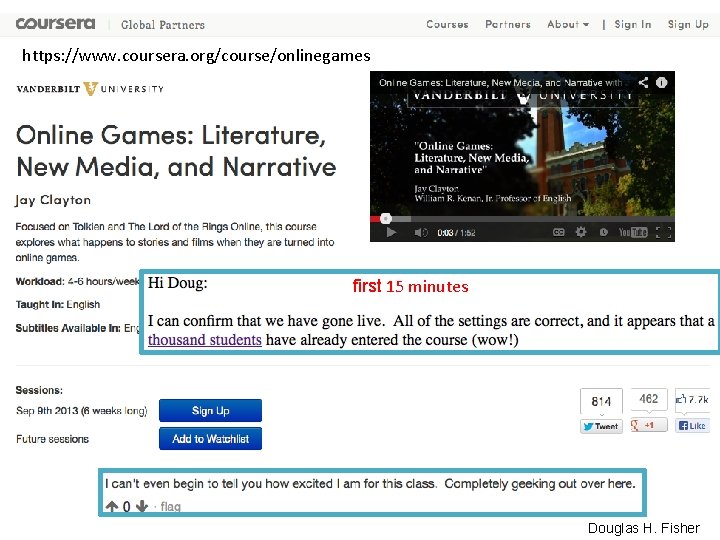Click the Workload: 4-6 hours/week text
This screenshot has height=540, width=720.
click(77, 281)
